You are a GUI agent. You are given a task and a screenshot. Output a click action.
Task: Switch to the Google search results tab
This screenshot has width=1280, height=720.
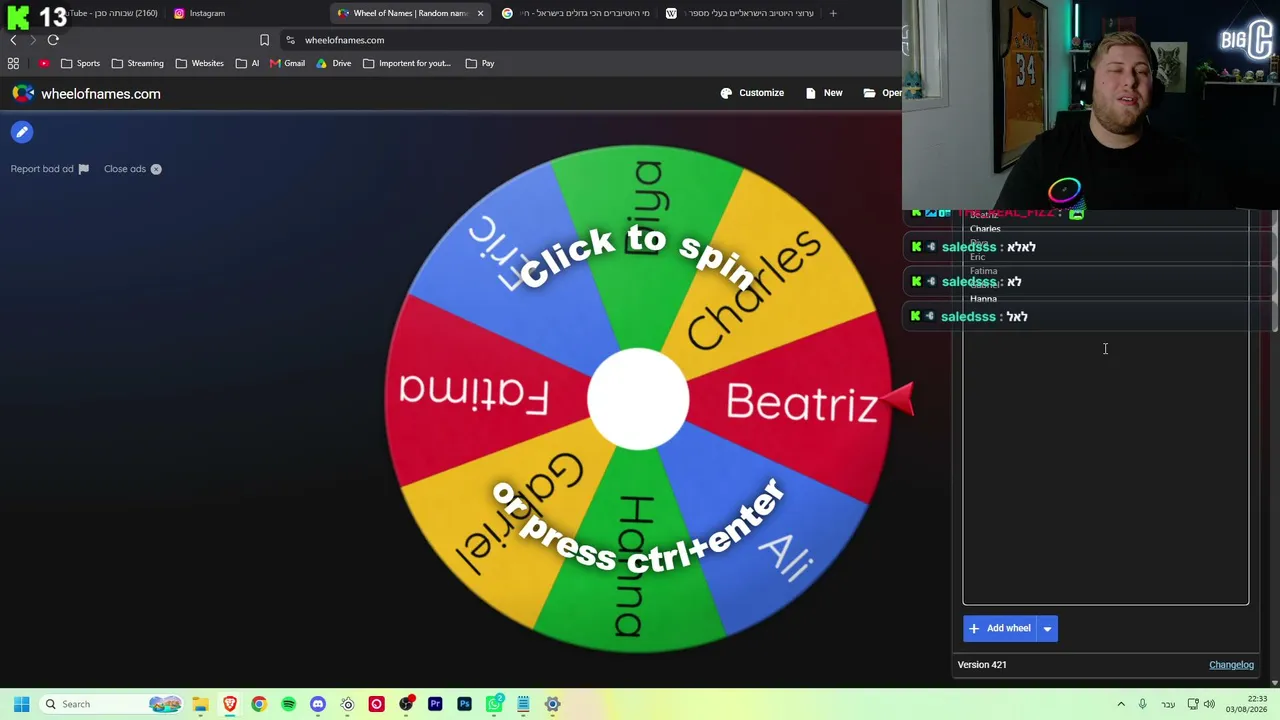576,13
